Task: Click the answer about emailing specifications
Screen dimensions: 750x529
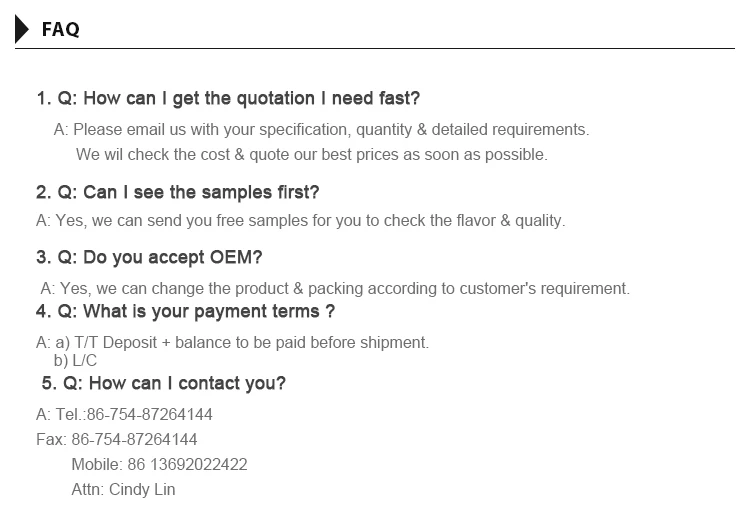Action: [321, 130]
